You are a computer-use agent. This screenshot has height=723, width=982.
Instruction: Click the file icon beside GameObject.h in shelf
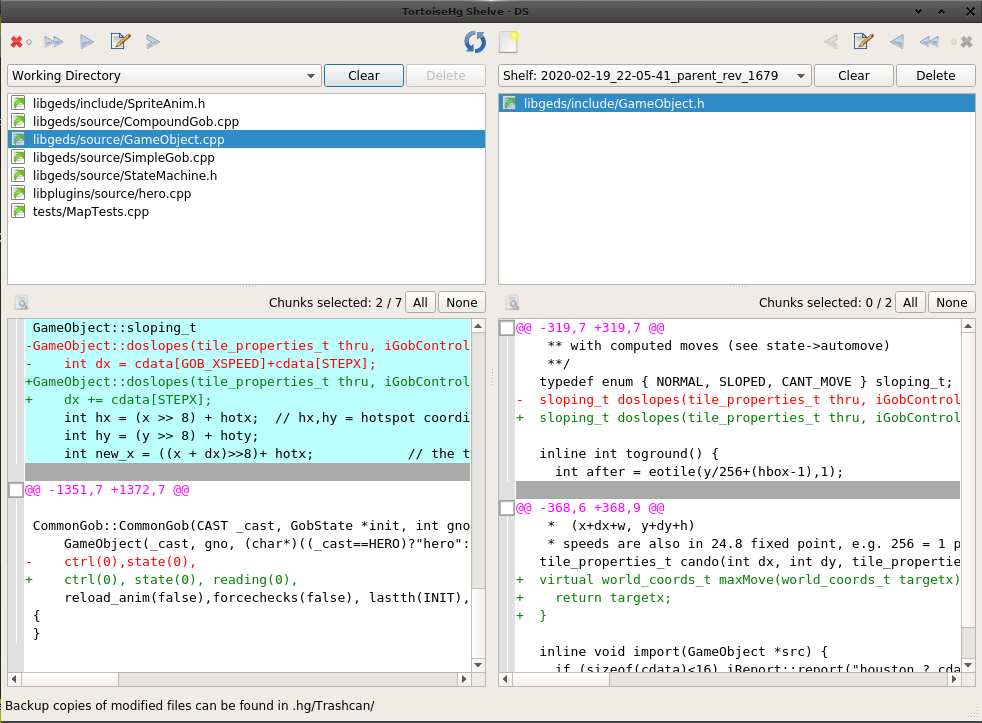pos(510,103)
